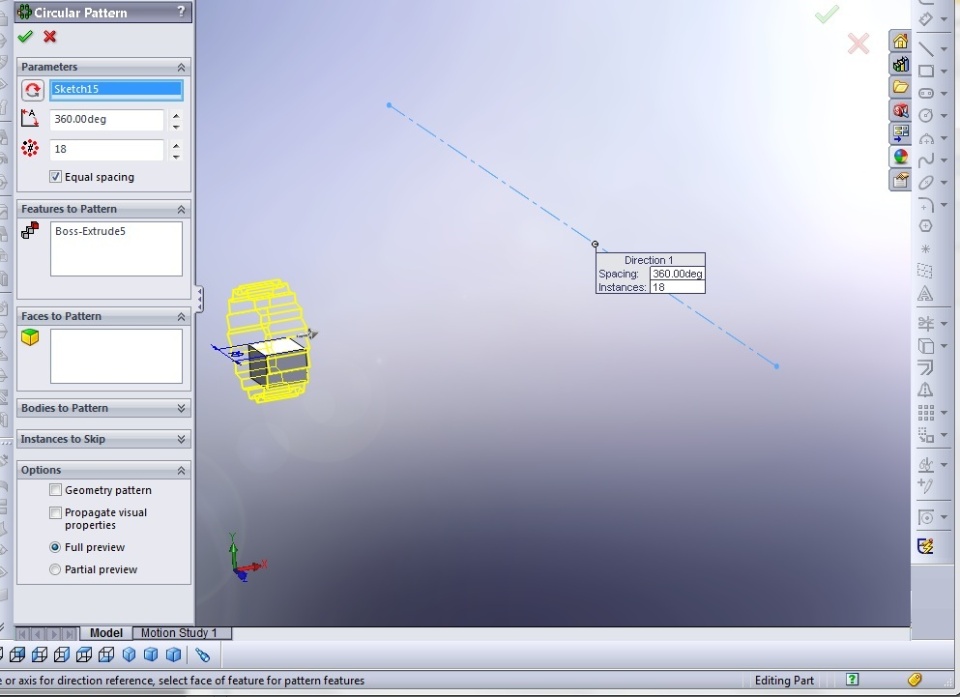Accept the Circular Pattern with green checkmark

(25, 37)
